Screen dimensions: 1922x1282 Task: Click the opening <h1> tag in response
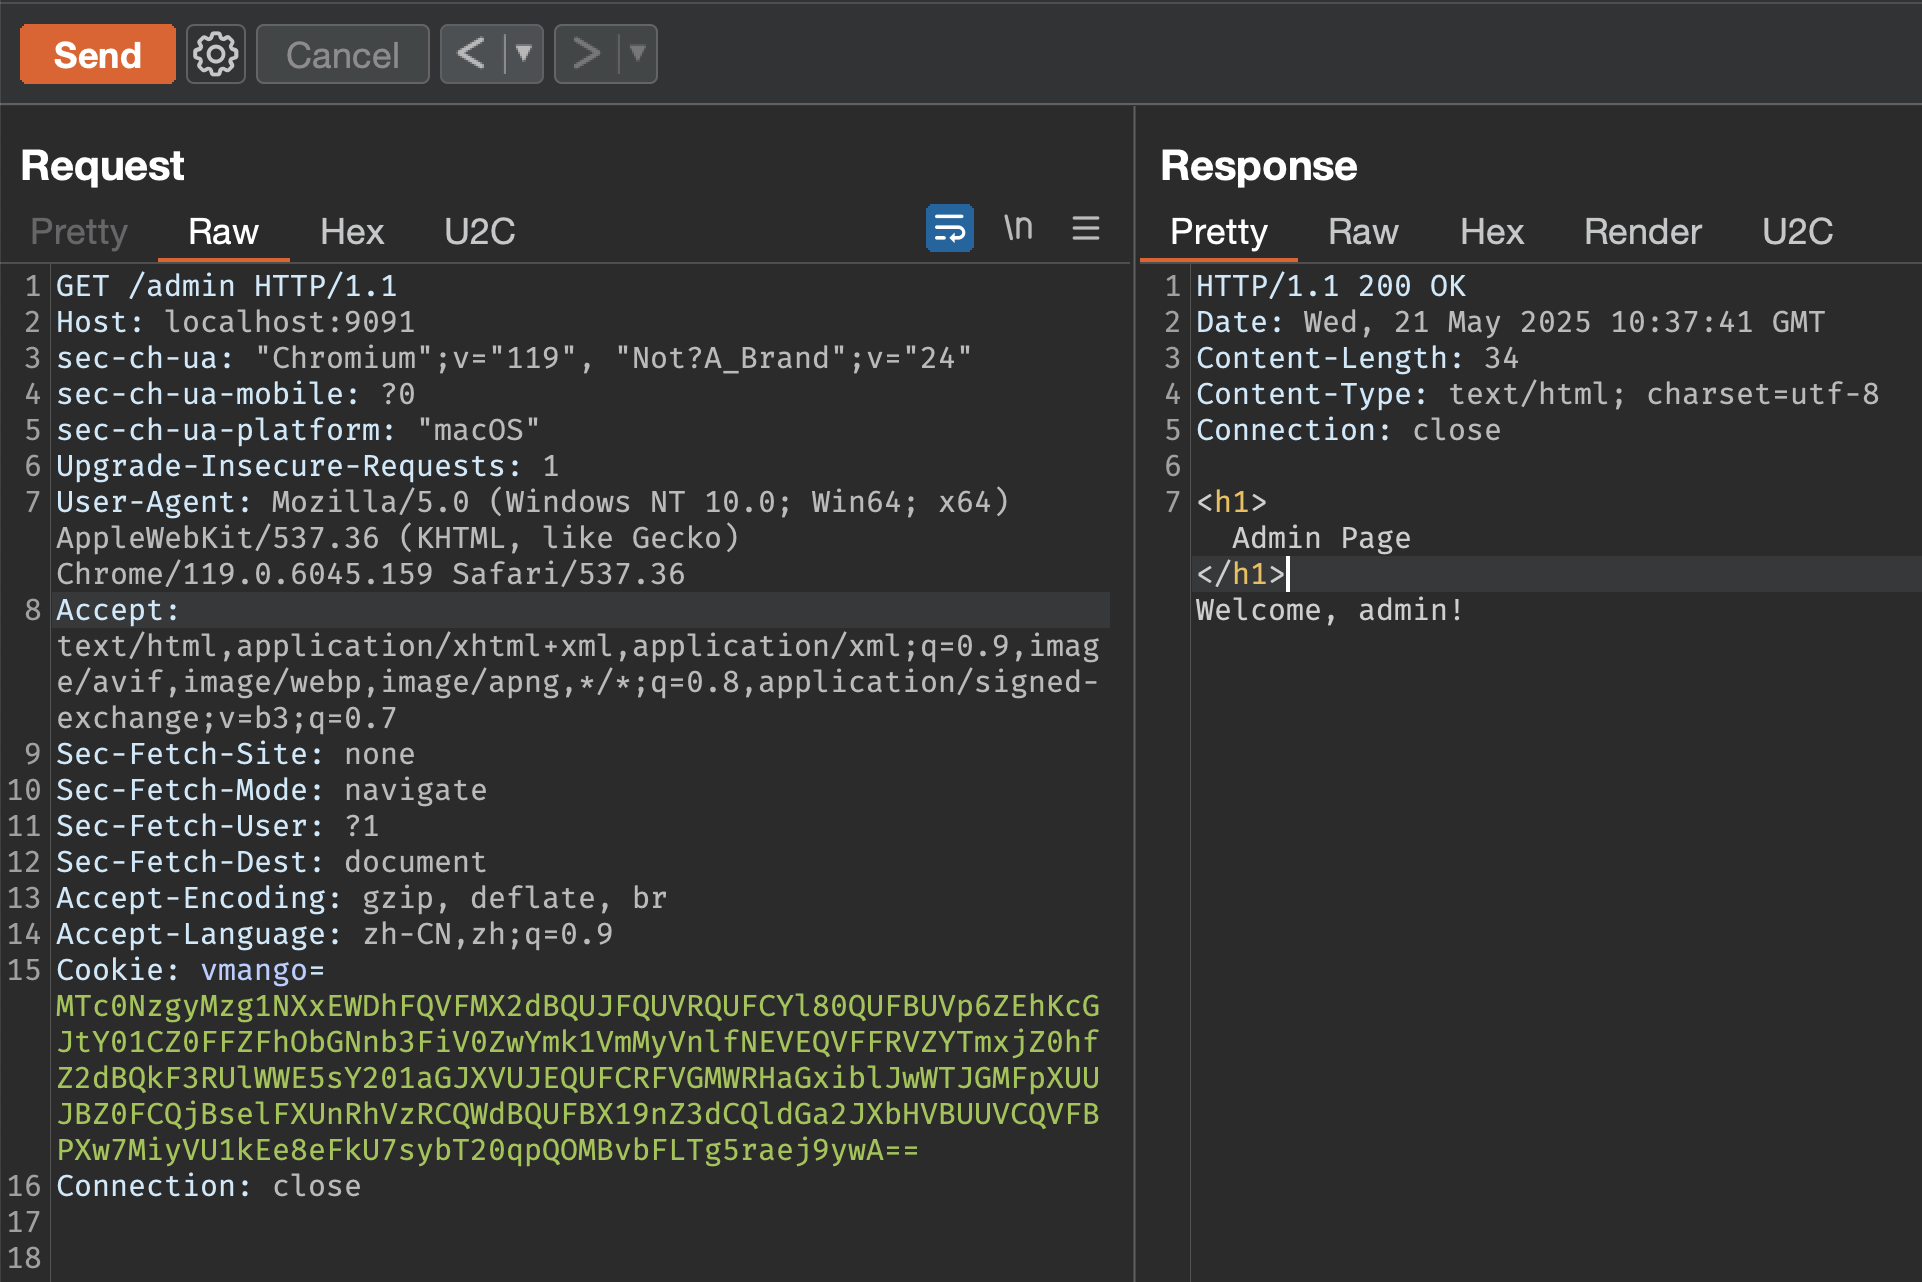[1232, 502]
